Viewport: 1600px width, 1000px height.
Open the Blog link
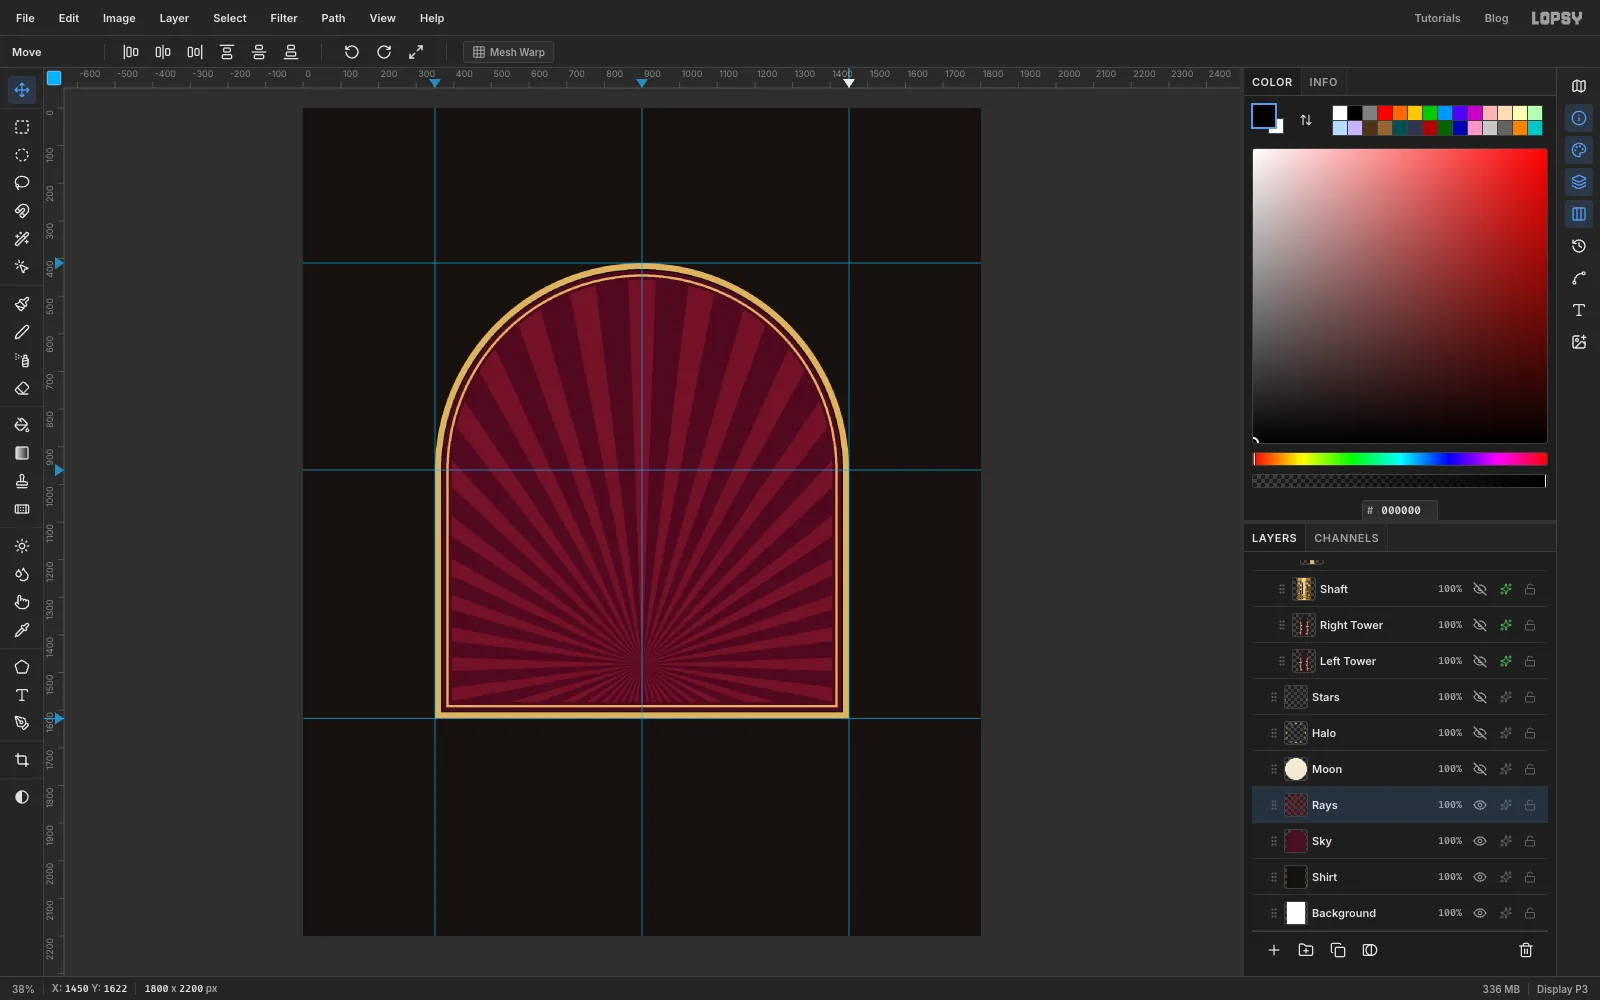pyautogui.click(x=1496, y=18)
